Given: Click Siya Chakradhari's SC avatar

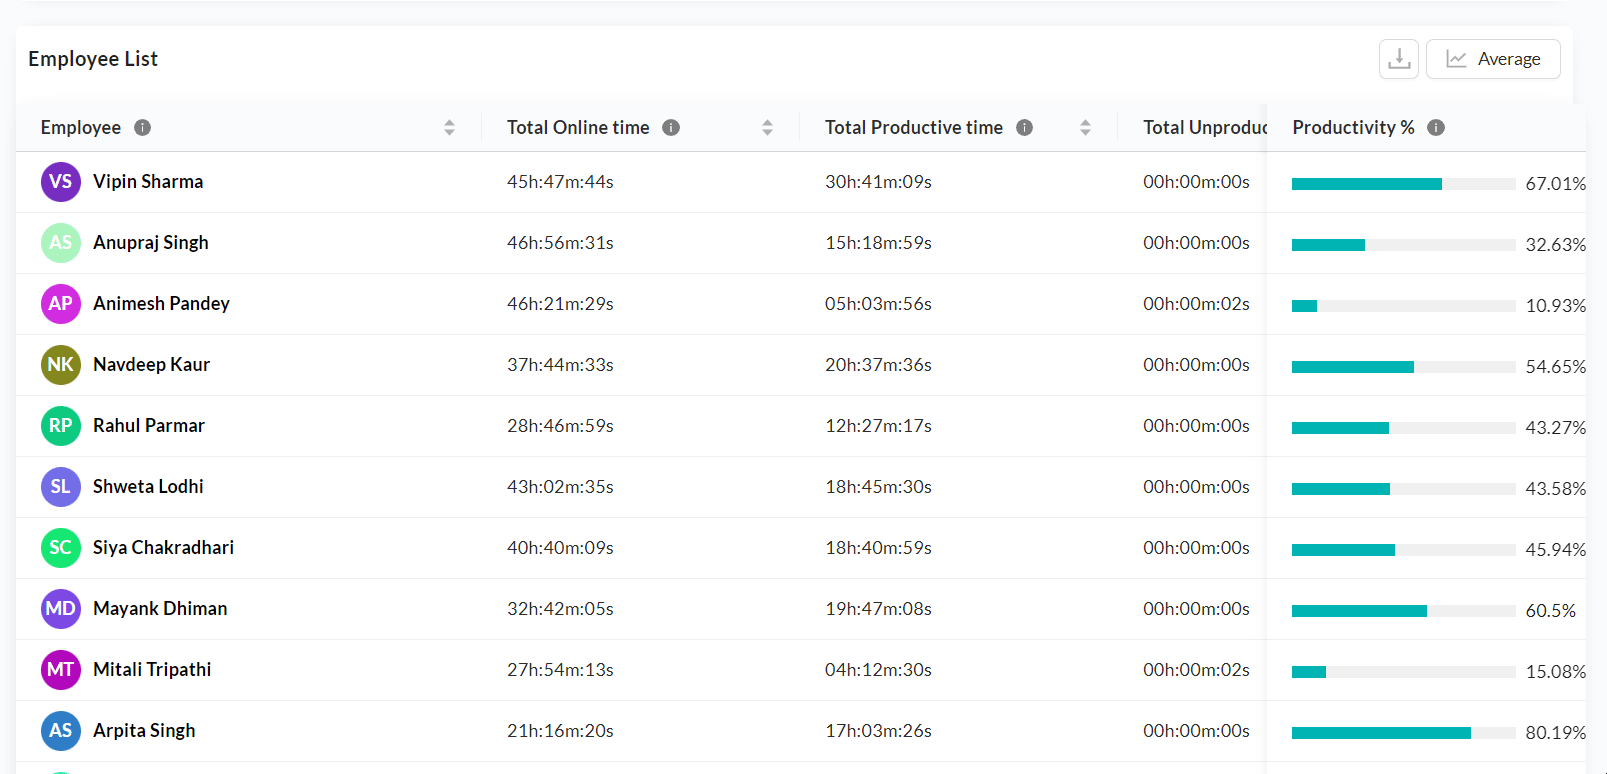Looking at the screenshot, I should (x=61, y=548).
